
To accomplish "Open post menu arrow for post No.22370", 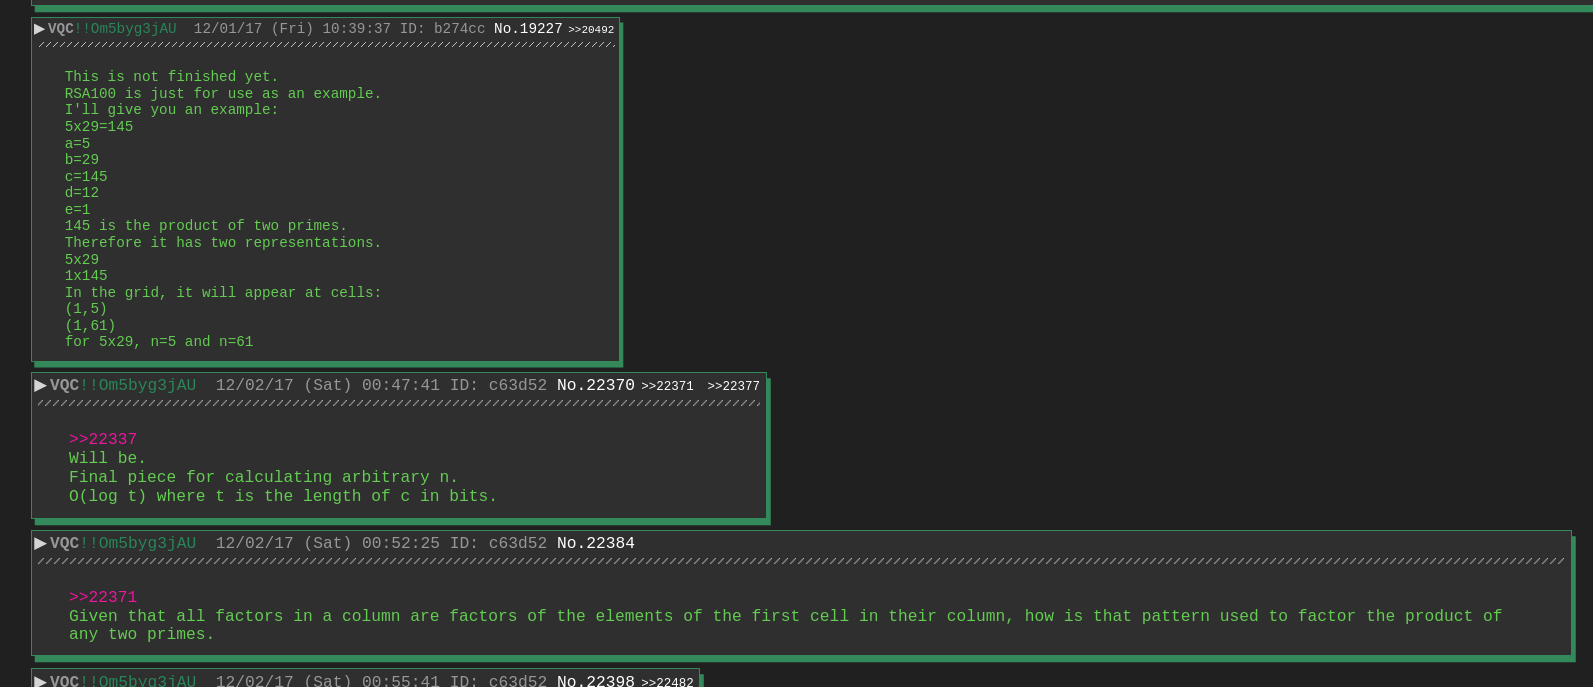I will [40, 386].
